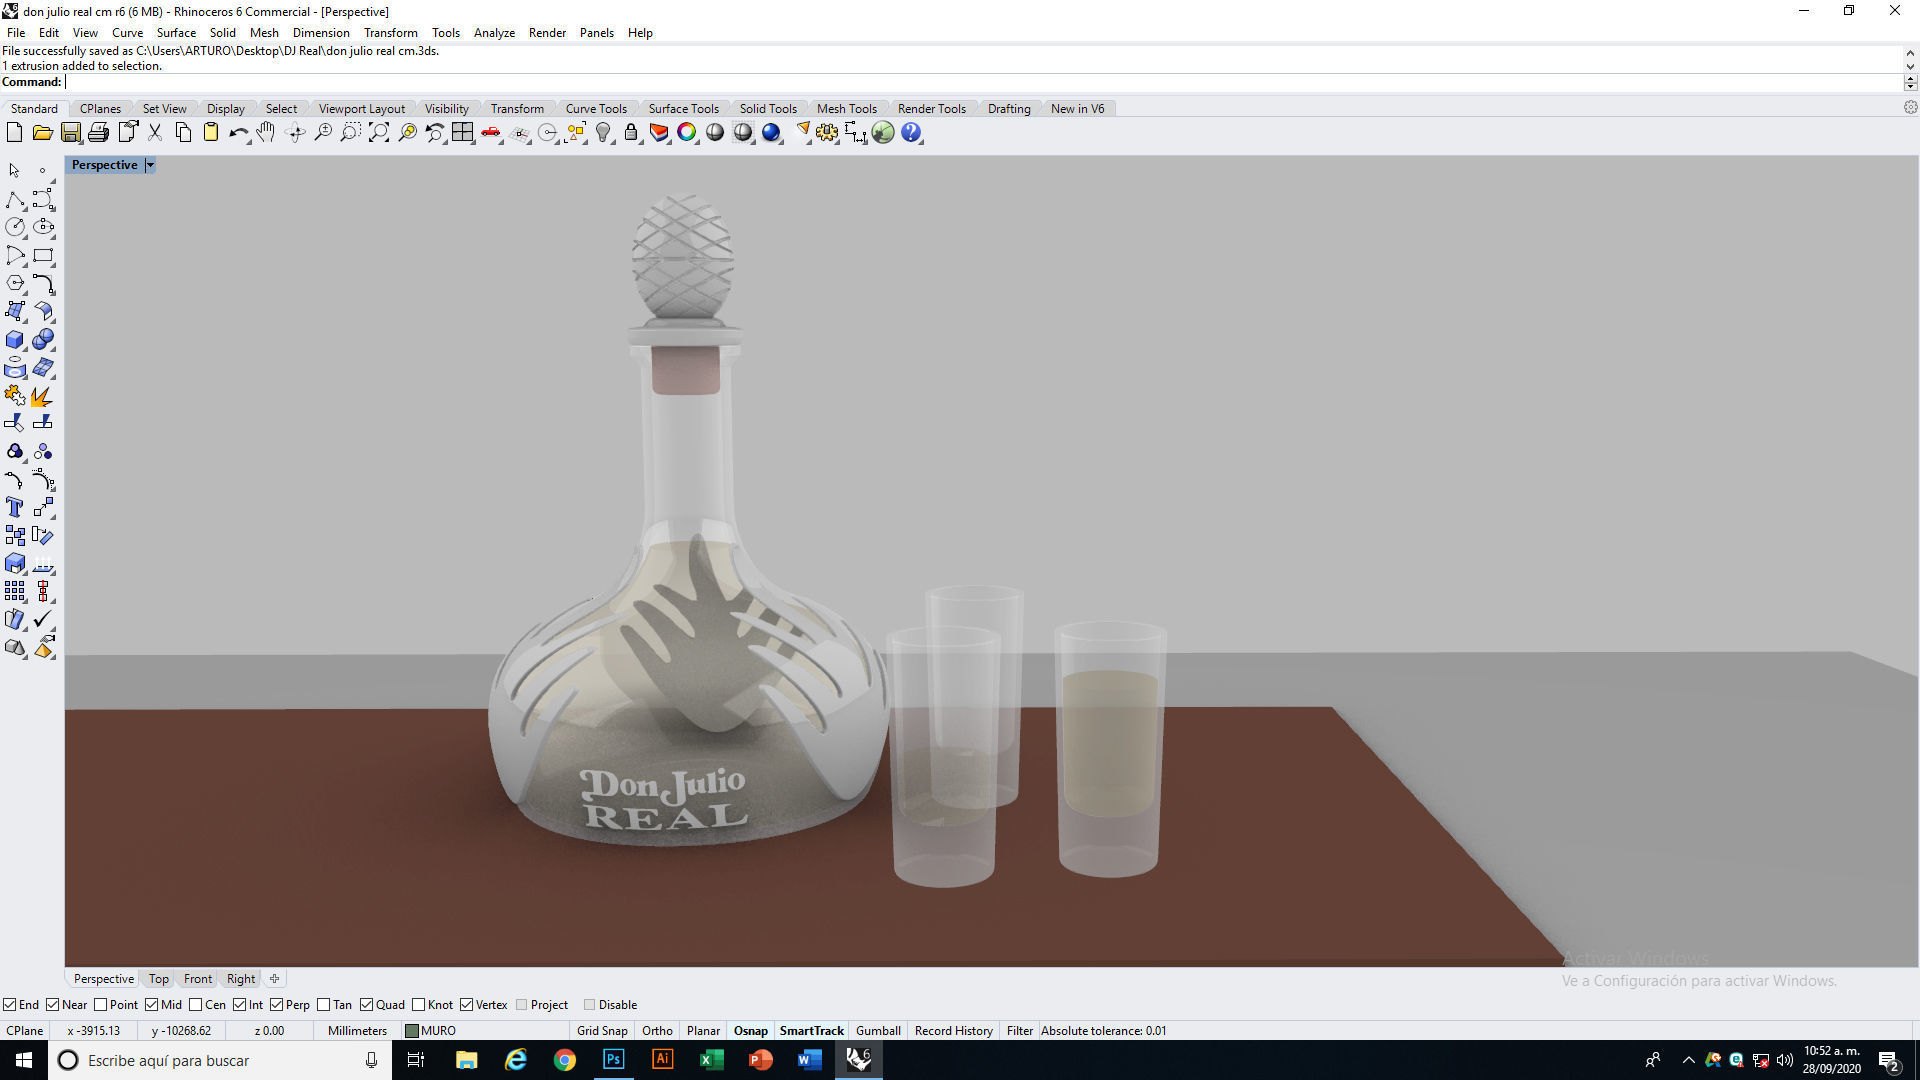
Task: Click the Command input field
Action: pyautogui.click(x=983, y=82)
